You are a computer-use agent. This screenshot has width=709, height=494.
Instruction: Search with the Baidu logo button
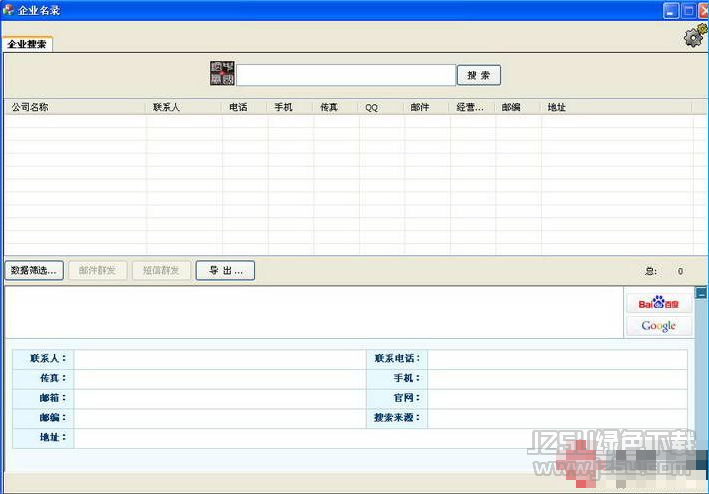click(658, 303)
